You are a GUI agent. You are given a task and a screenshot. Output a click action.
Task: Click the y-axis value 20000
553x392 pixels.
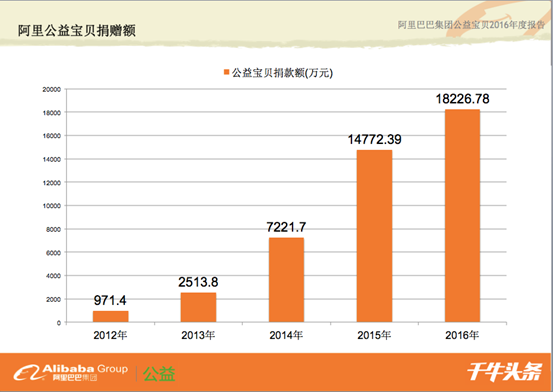(x=52, y=90)
